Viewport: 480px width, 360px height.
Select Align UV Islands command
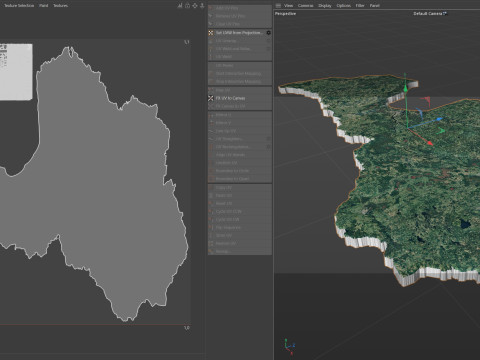(x=240, y=155)
